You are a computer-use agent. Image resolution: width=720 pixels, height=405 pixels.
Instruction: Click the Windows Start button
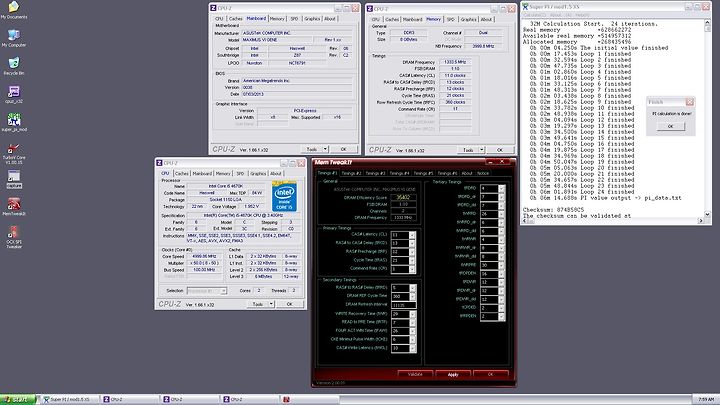click(x=18, y=399)
